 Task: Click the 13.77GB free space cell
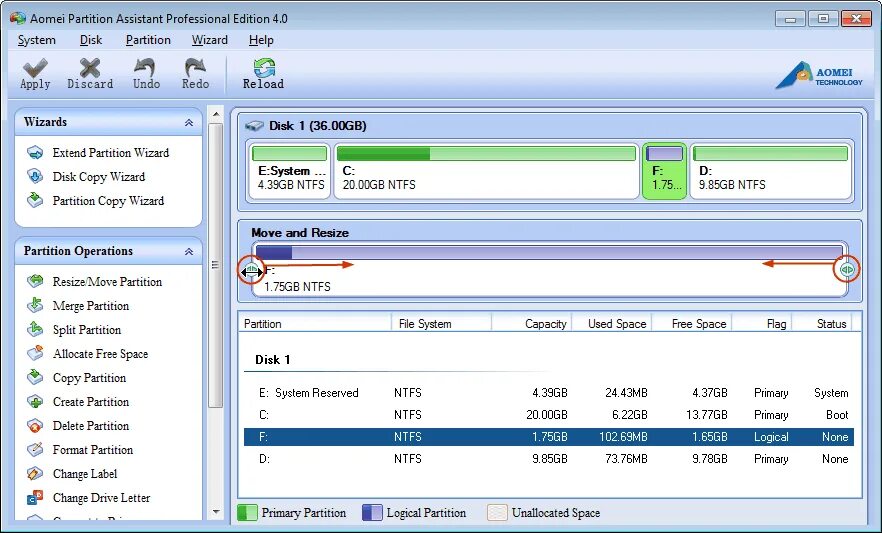[x=706, y=415]
